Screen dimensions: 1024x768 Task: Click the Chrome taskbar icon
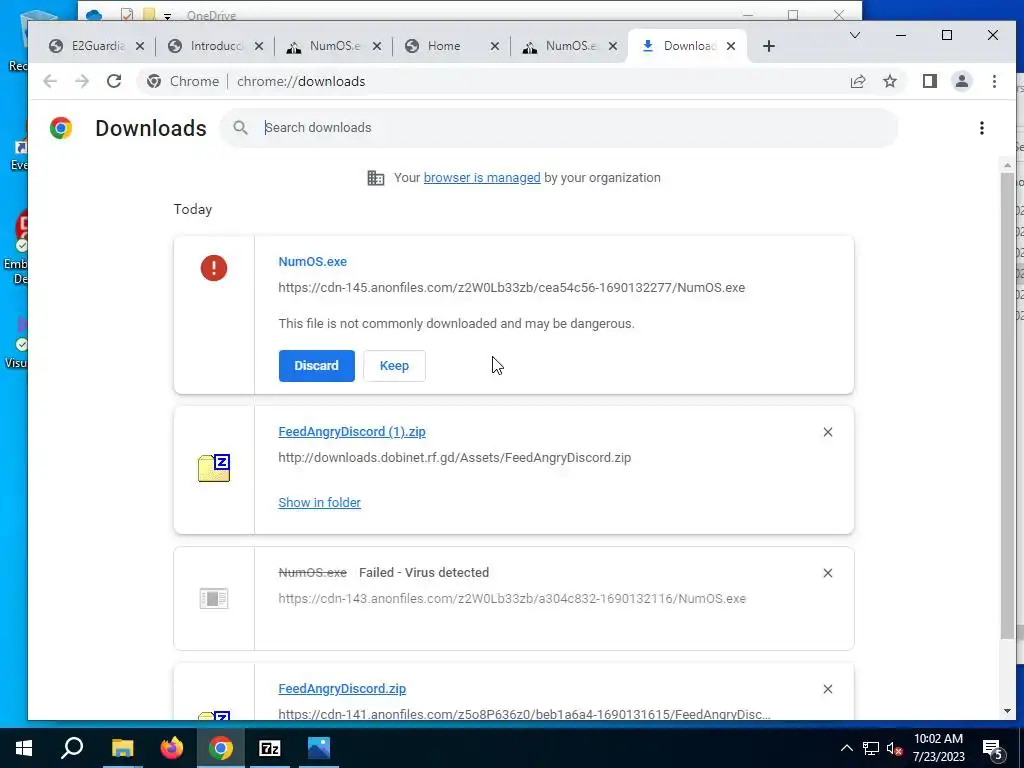(x=221, y=748)
